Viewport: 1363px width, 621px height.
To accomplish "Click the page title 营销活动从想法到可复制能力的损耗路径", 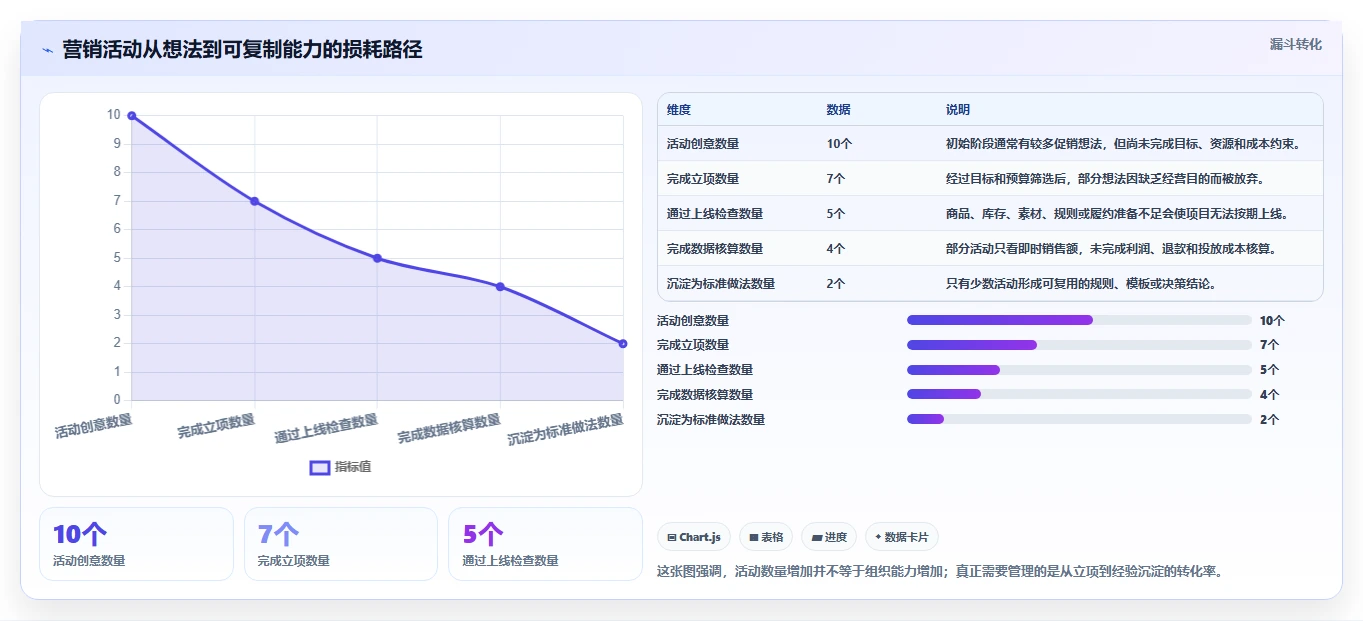I will 242,49.
